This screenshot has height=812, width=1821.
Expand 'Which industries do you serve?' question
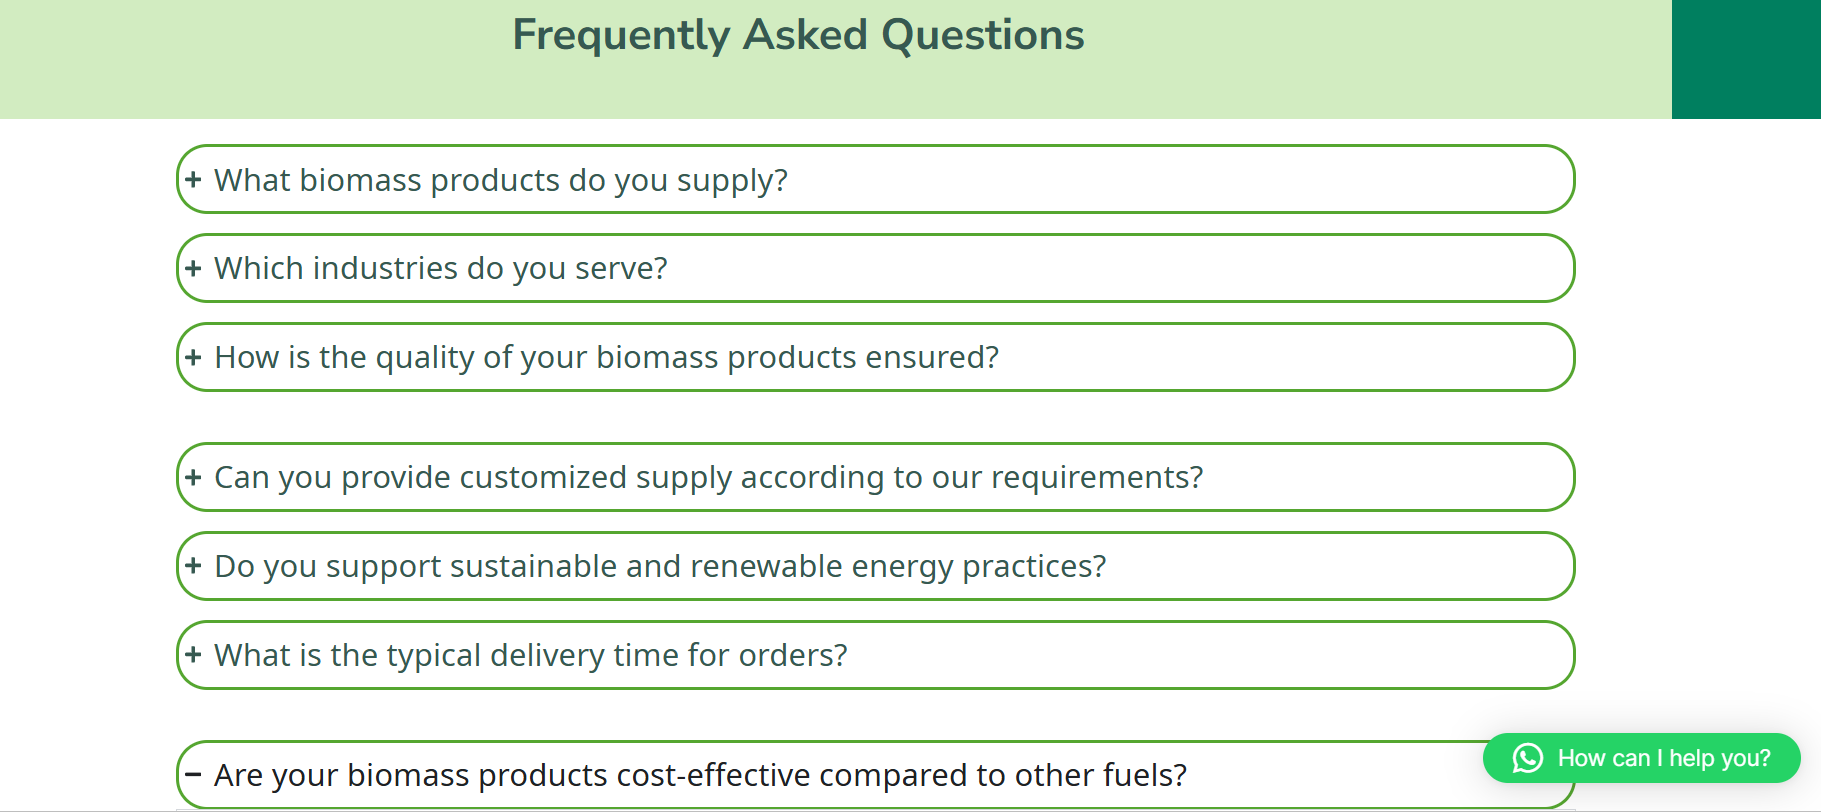(x=441, y=268)
